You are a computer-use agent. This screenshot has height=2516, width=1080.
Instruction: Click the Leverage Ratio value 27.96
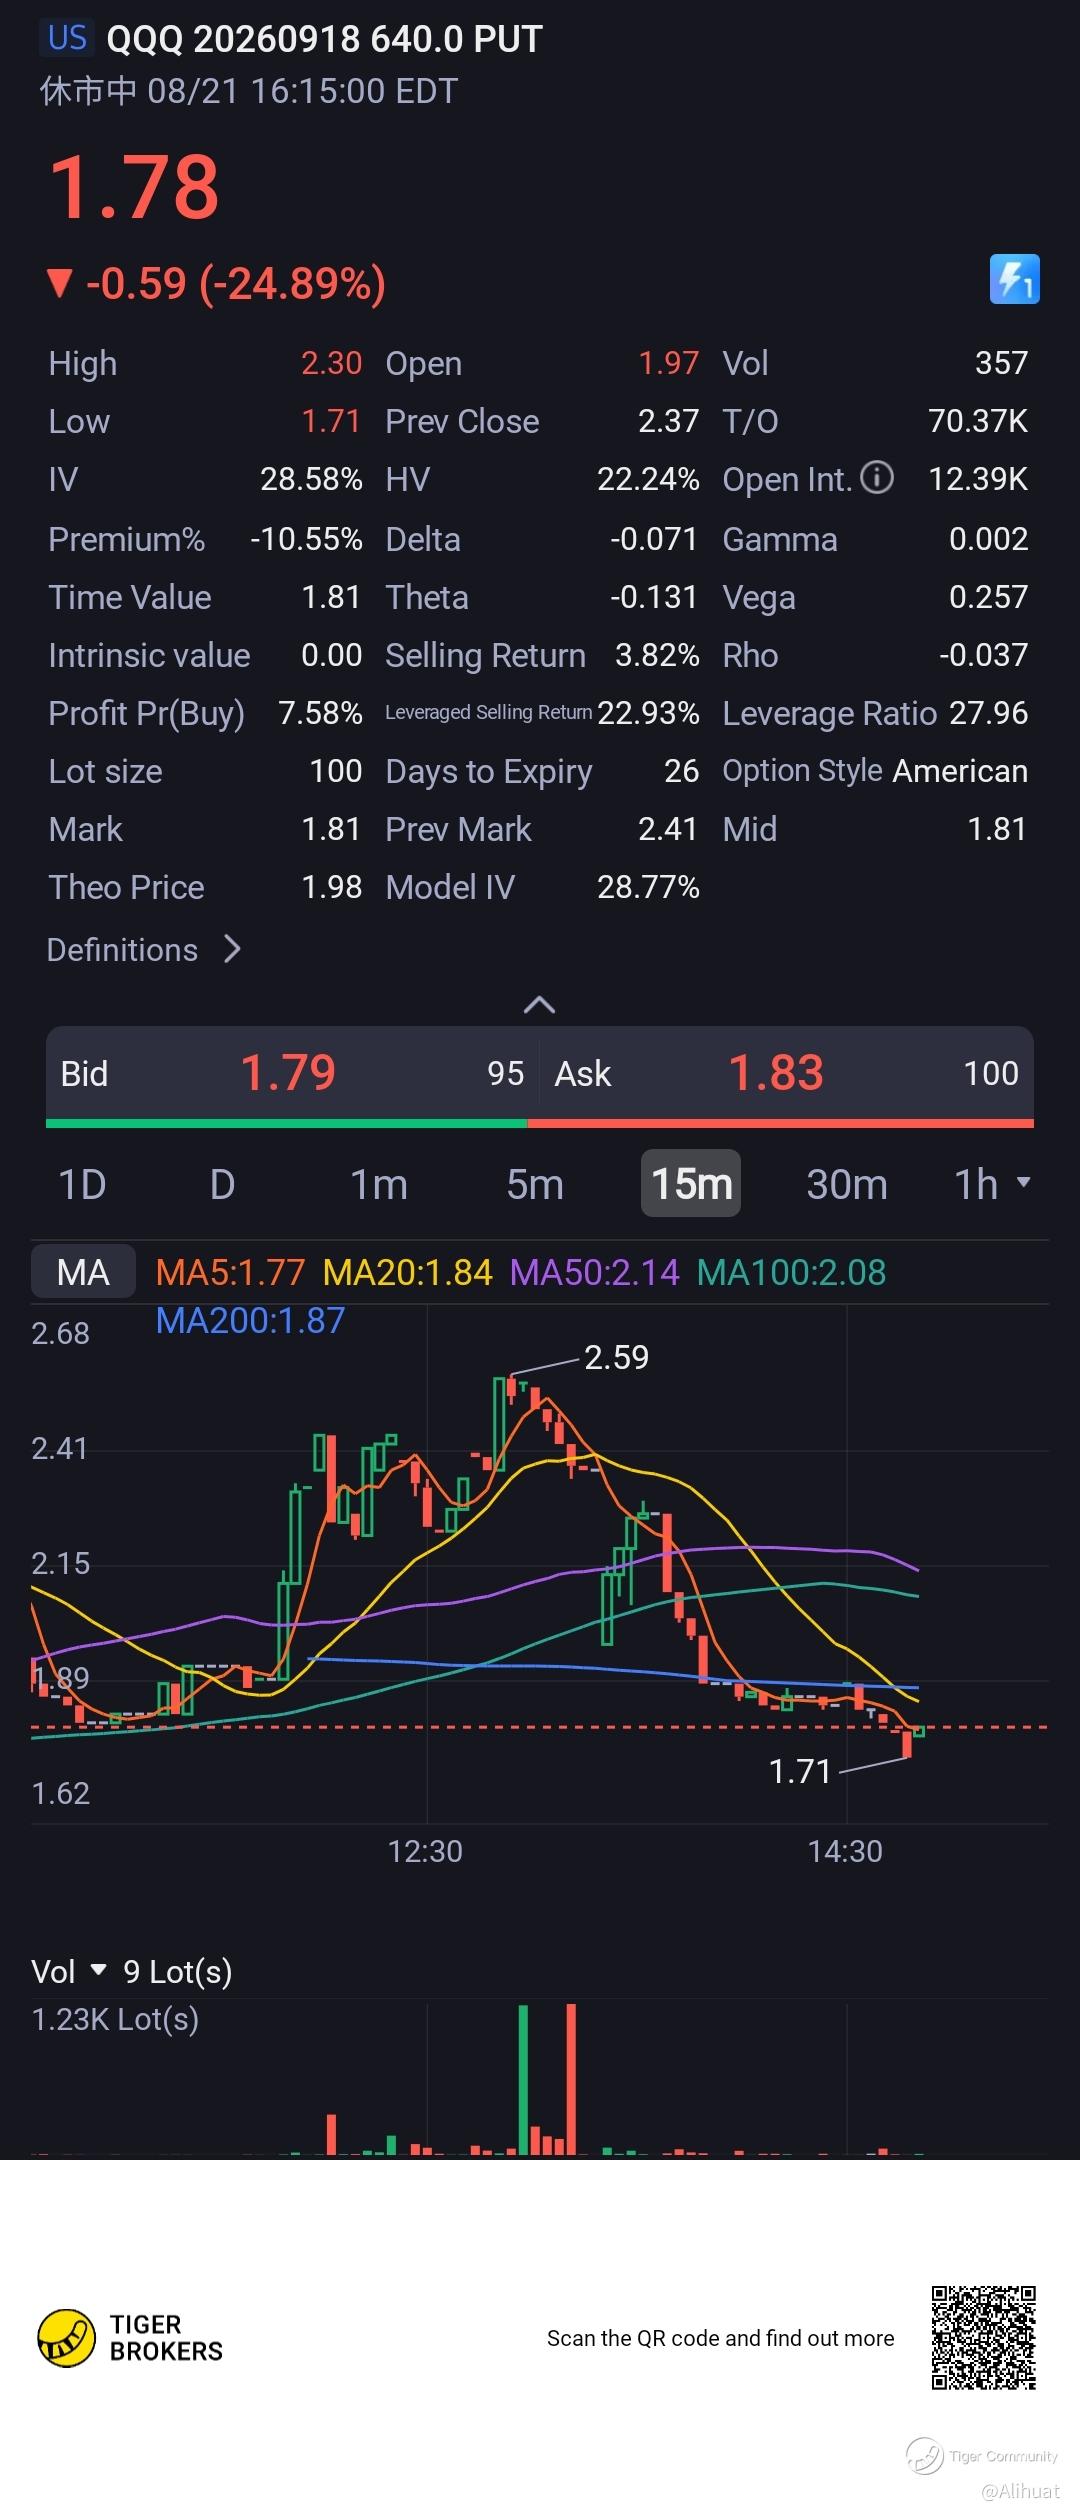tap(988, 712)
